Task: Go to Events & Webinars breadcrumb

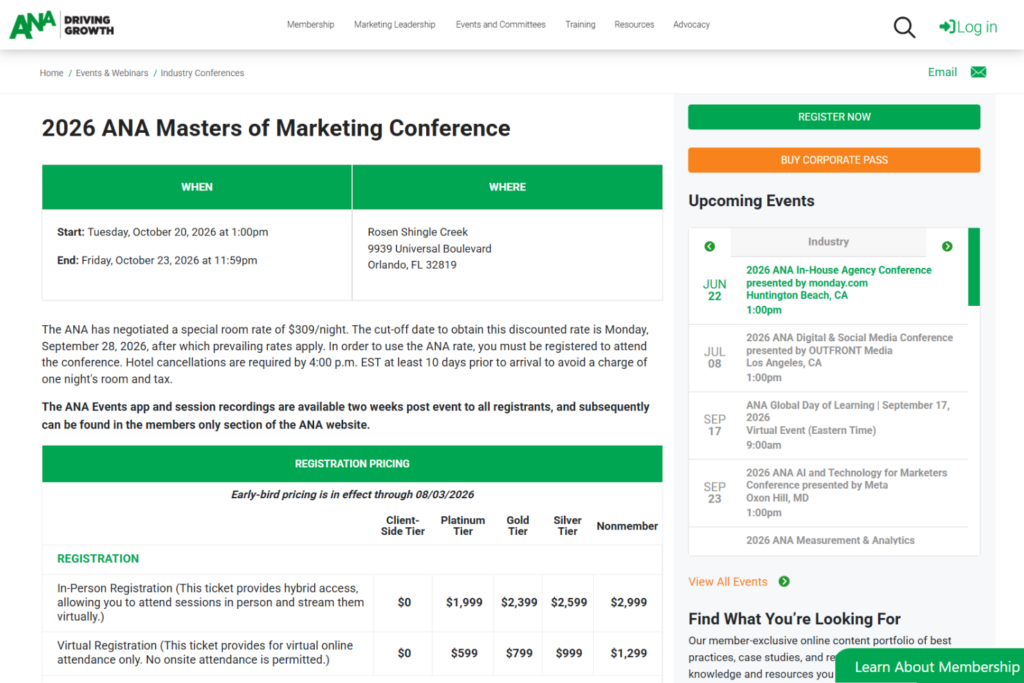Action: [x=112, y=73]
